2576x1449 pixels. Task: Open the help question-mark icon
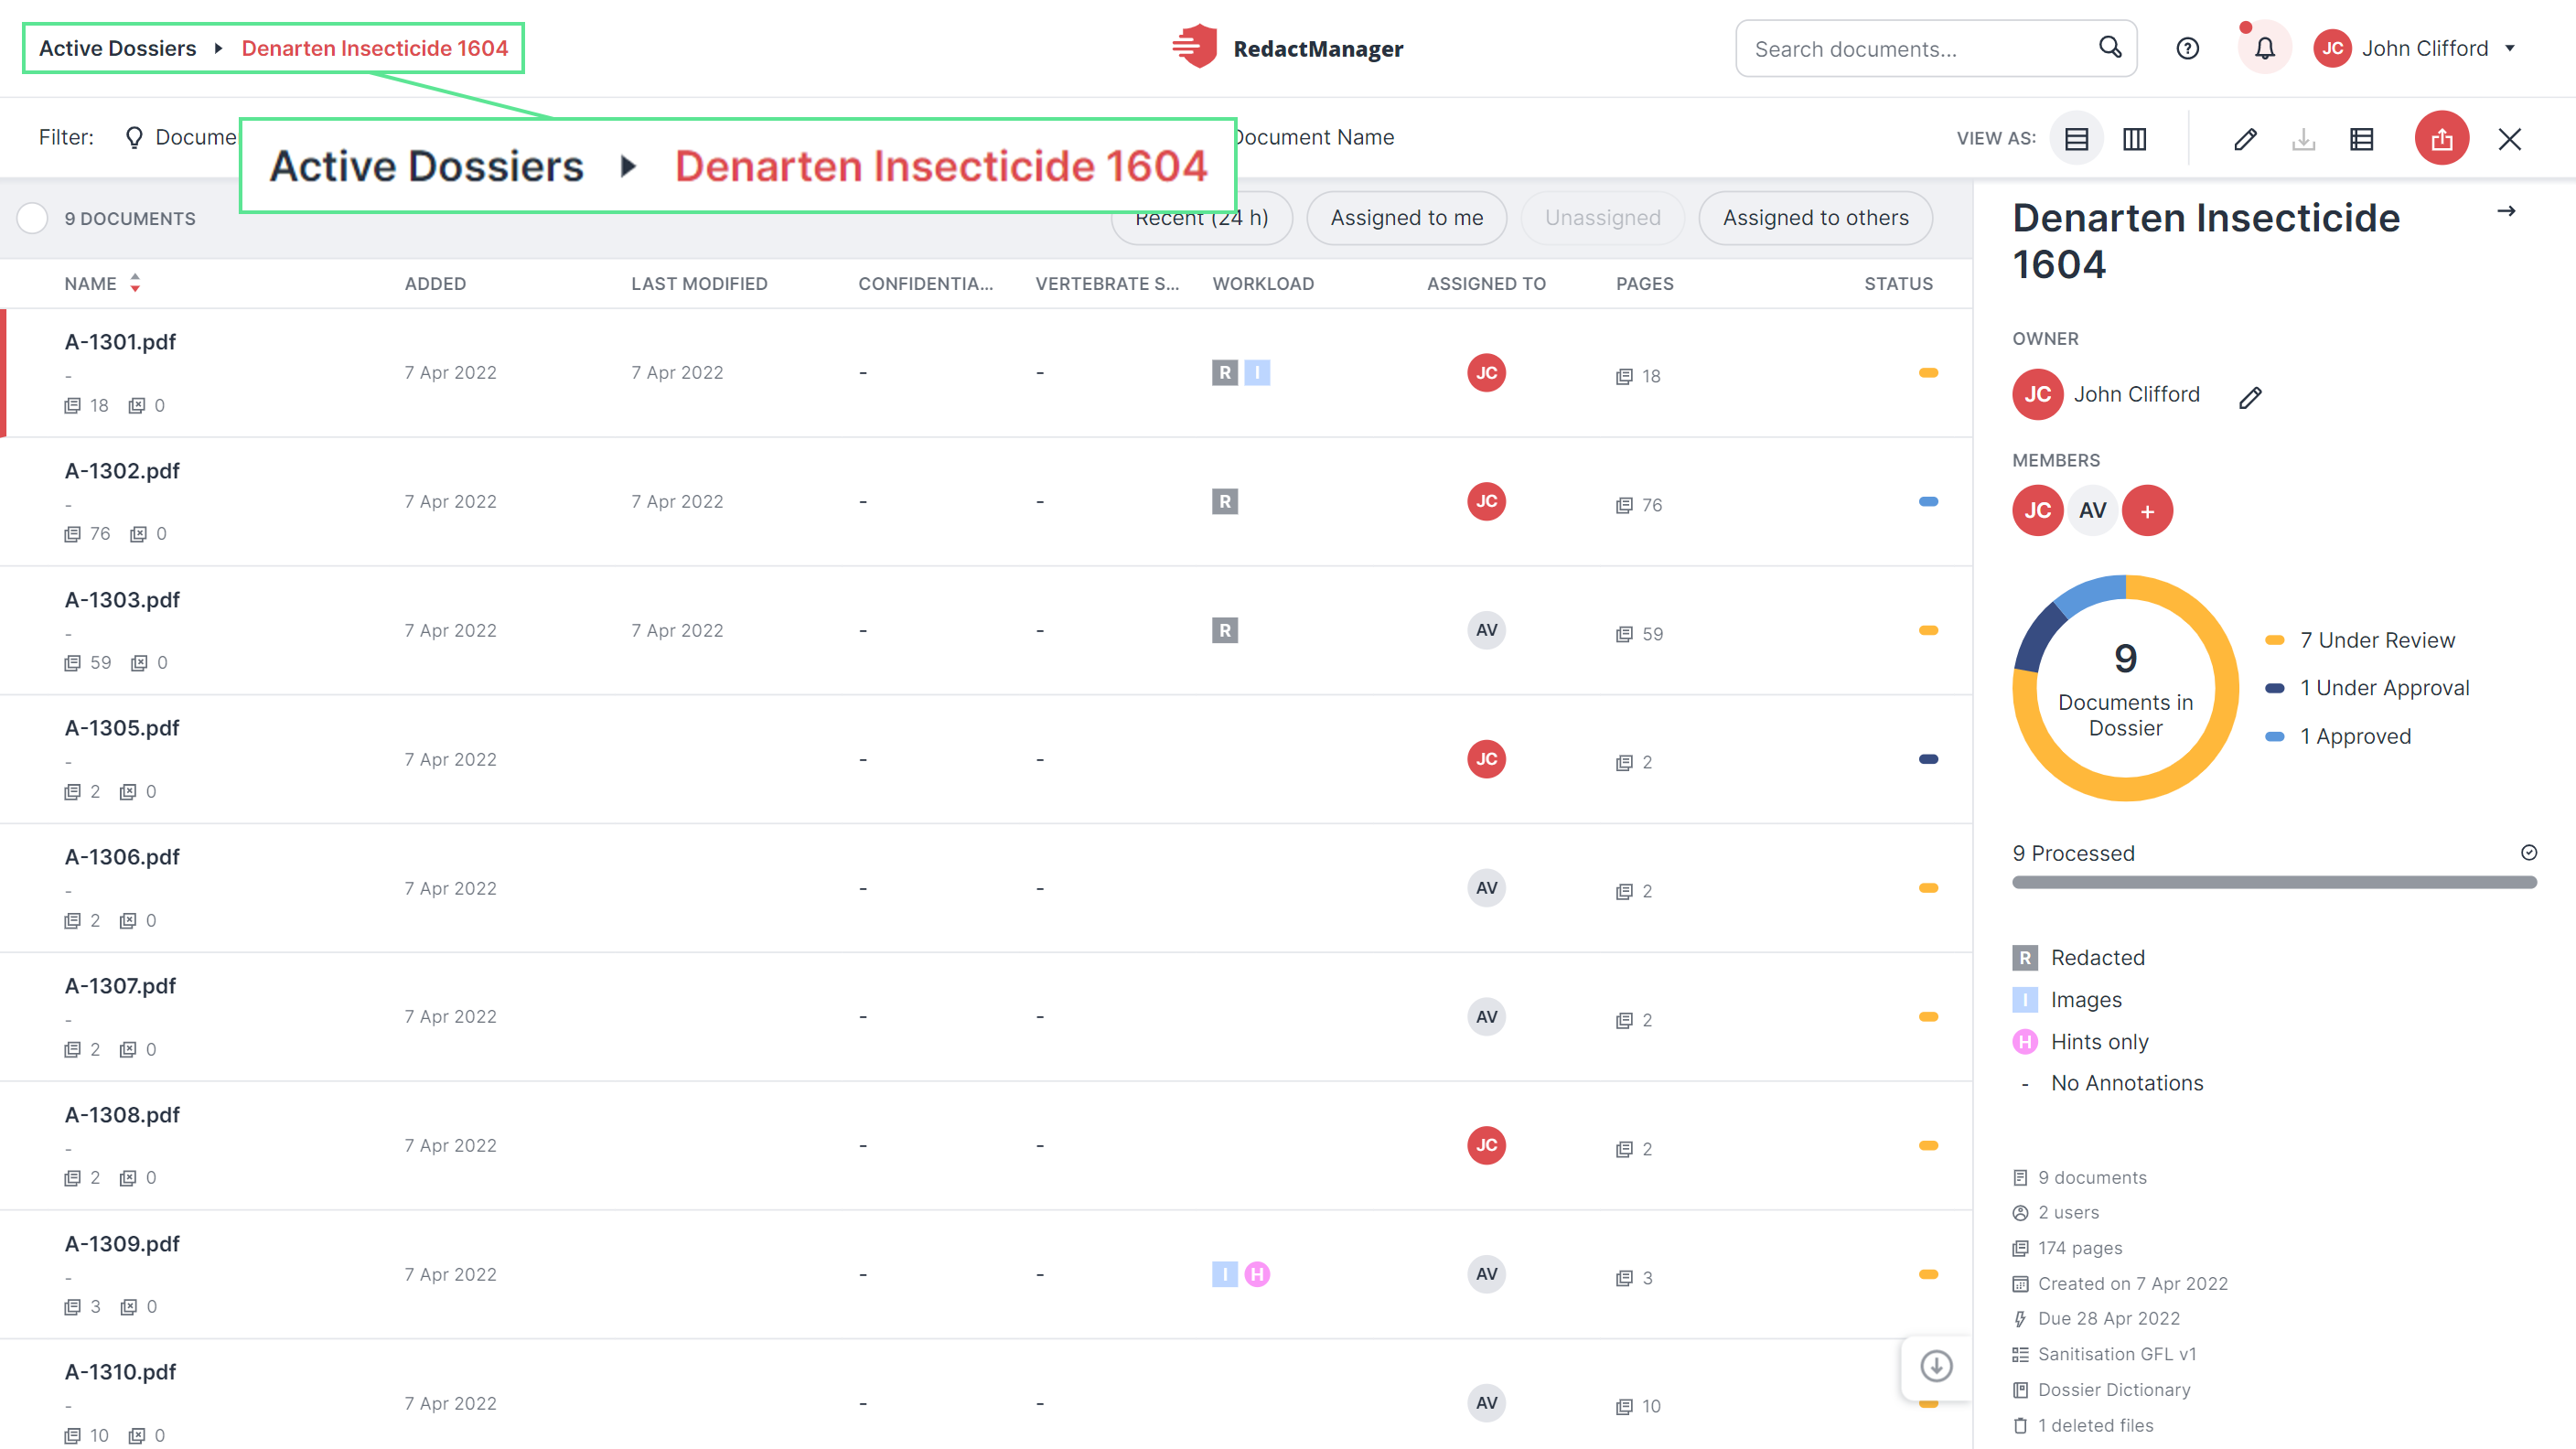click(x=2187, y=48)
